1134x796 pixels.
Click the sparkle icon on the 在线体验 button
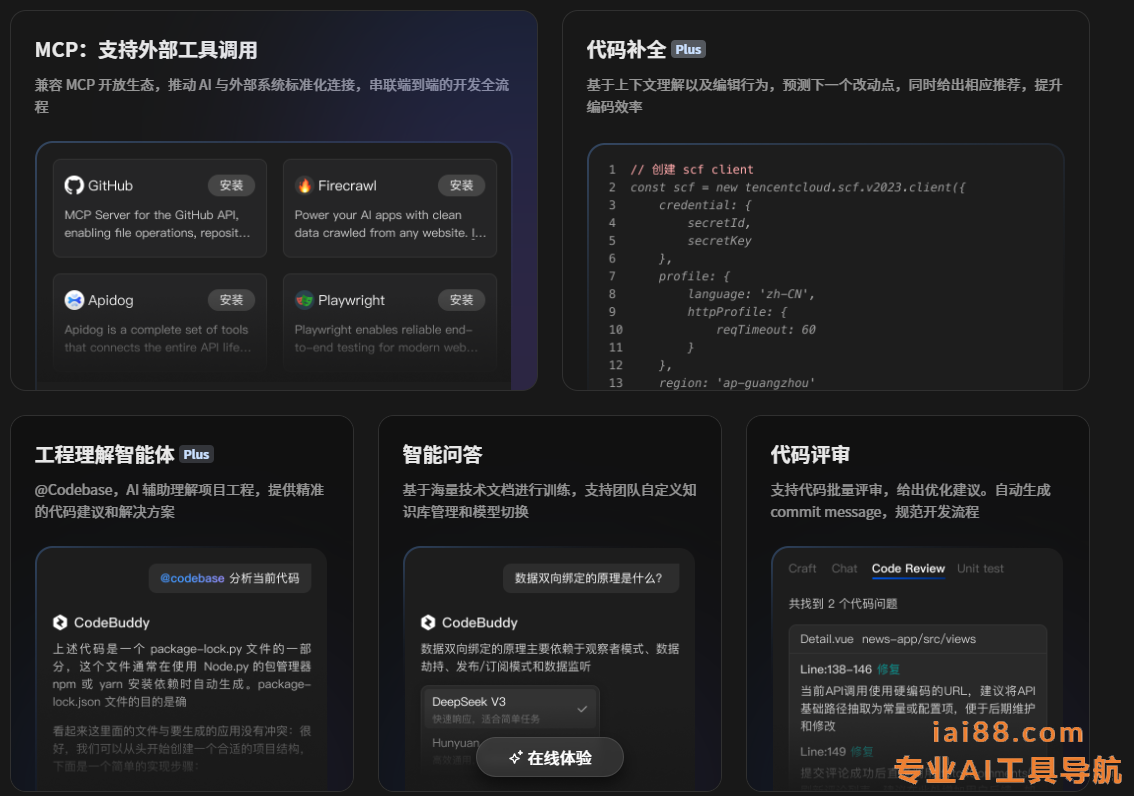516,758
